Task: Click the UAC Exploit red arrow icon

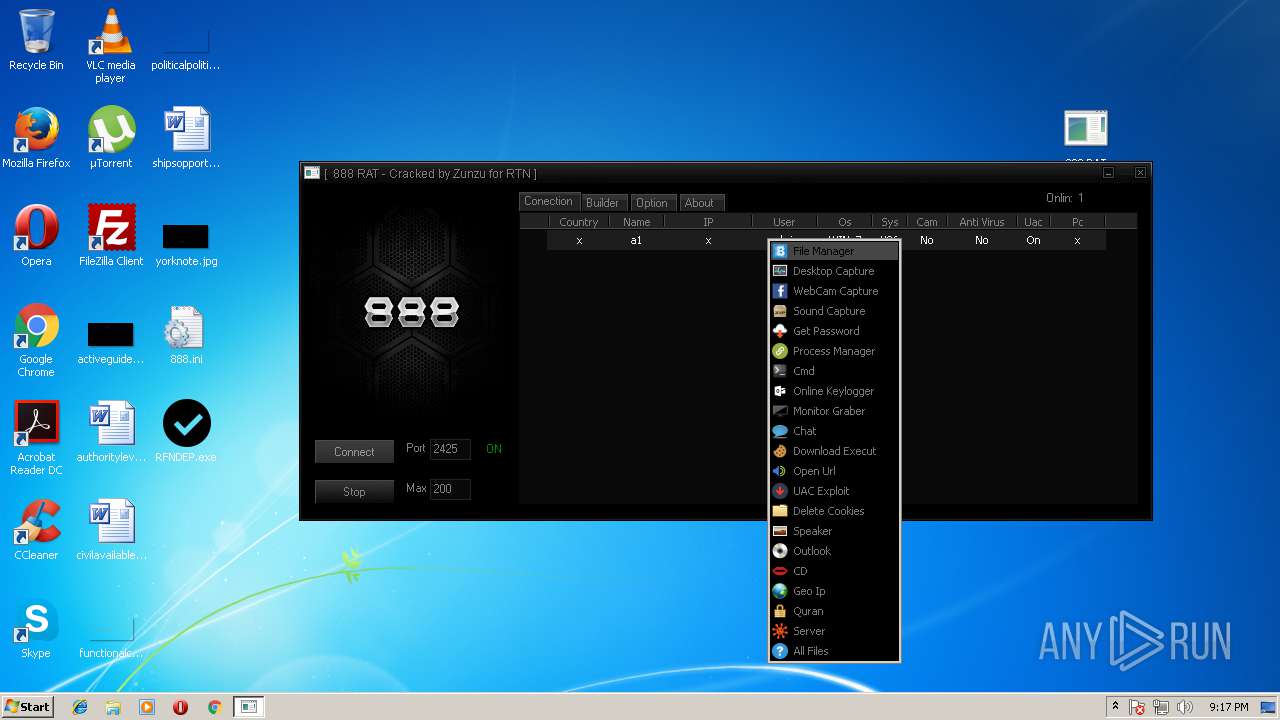Action: point(780,491)
